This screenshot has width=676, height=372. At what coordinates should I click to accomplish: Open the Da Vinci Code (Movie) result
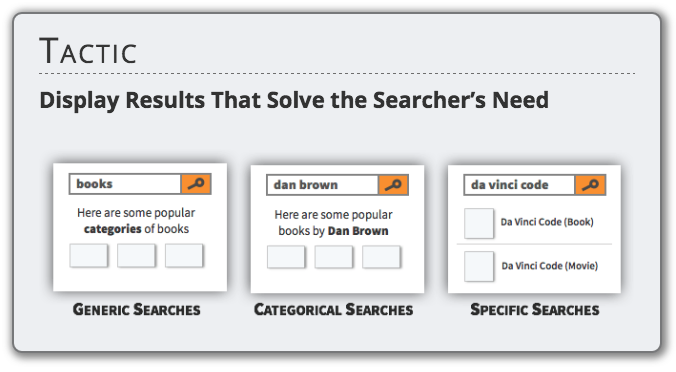click(550, 266)
